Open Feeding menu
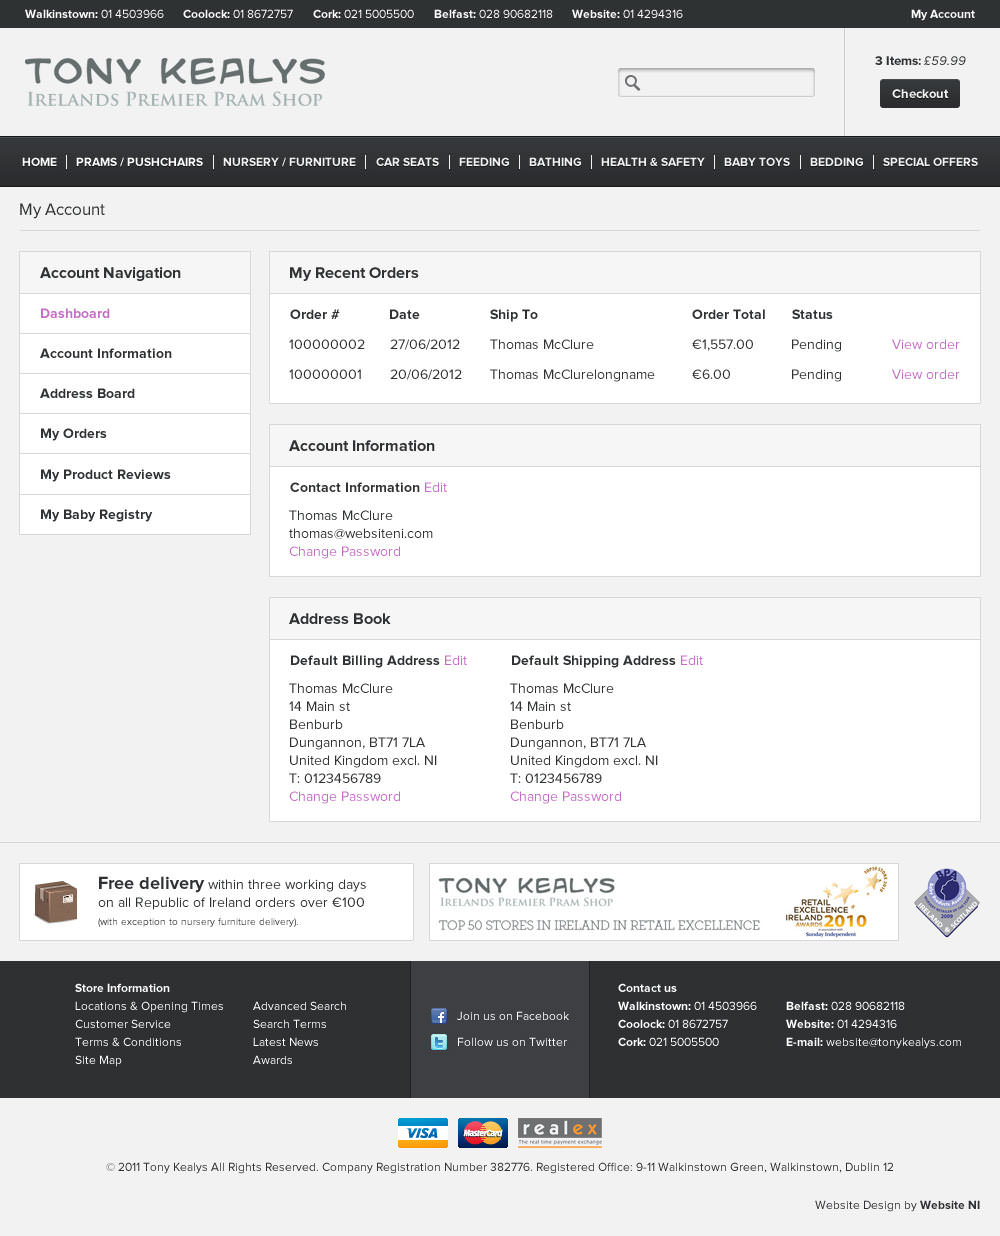Image resolution: width=1000 pixels, height=1236 pixels. click(484, 162)
